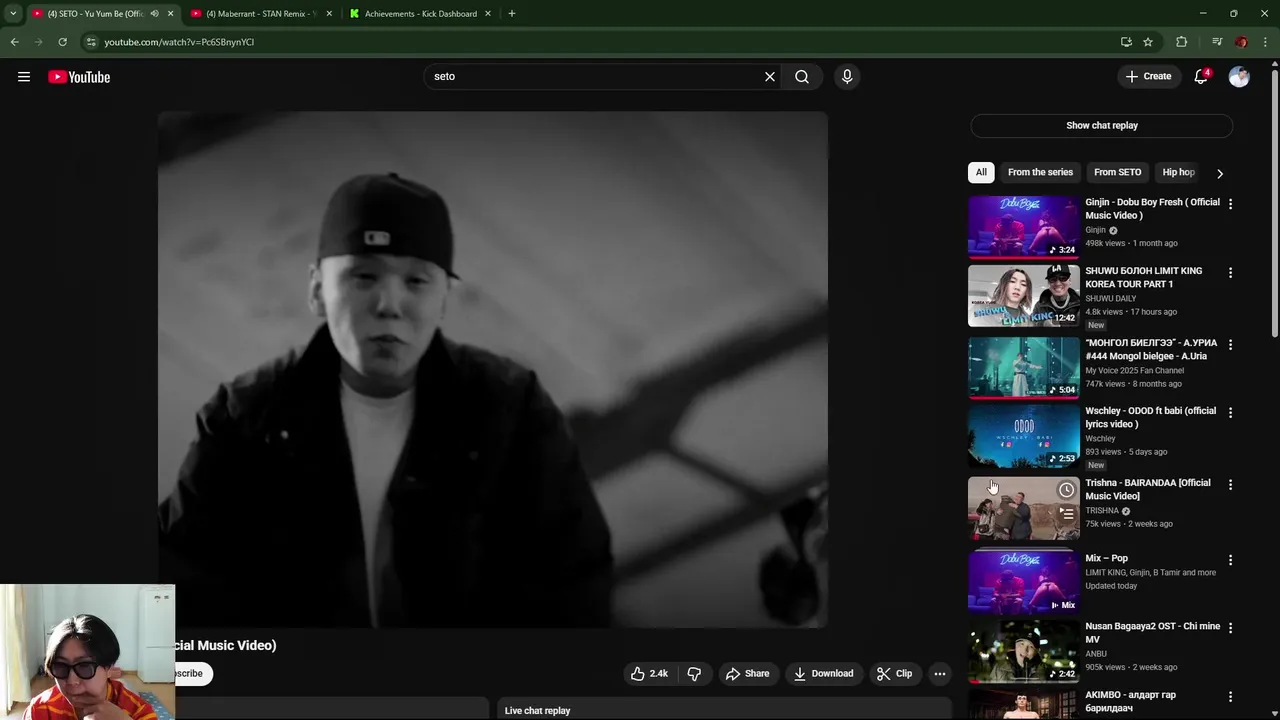Download the video

click(823, 674)
